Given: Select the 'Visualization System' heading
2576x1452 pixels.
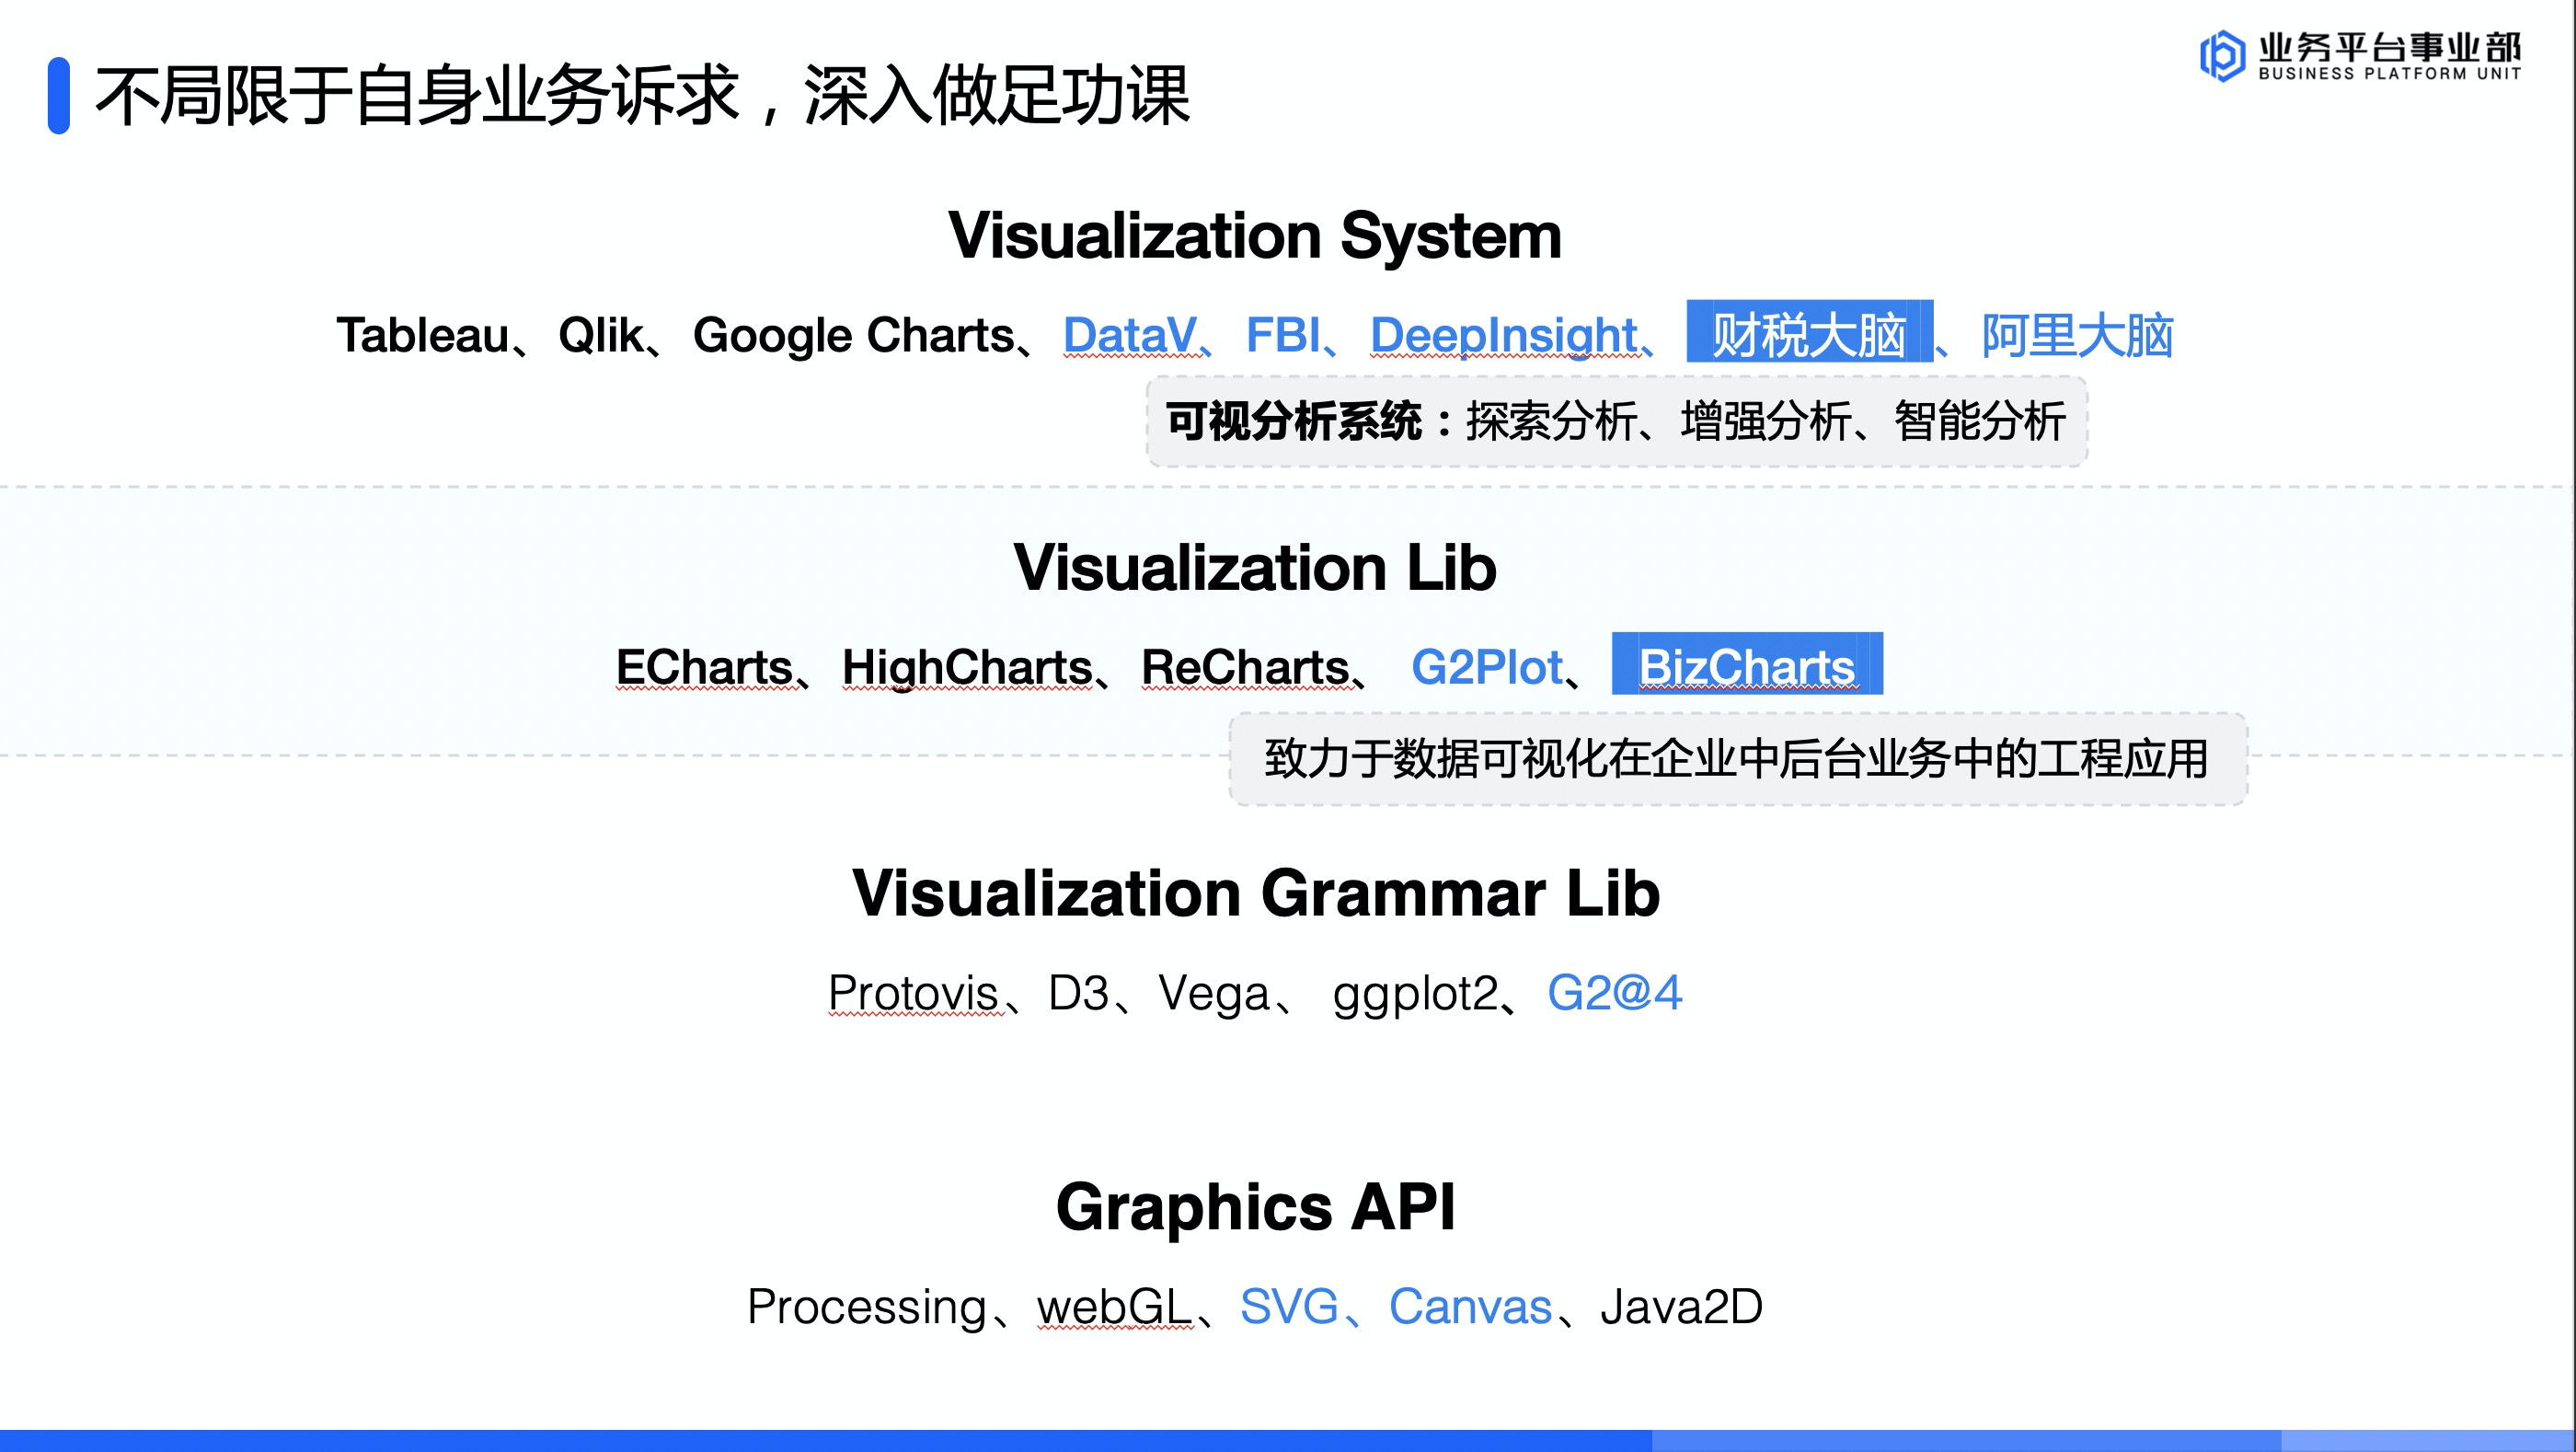Looking at the screenshot, I should tap(1255, 236).
